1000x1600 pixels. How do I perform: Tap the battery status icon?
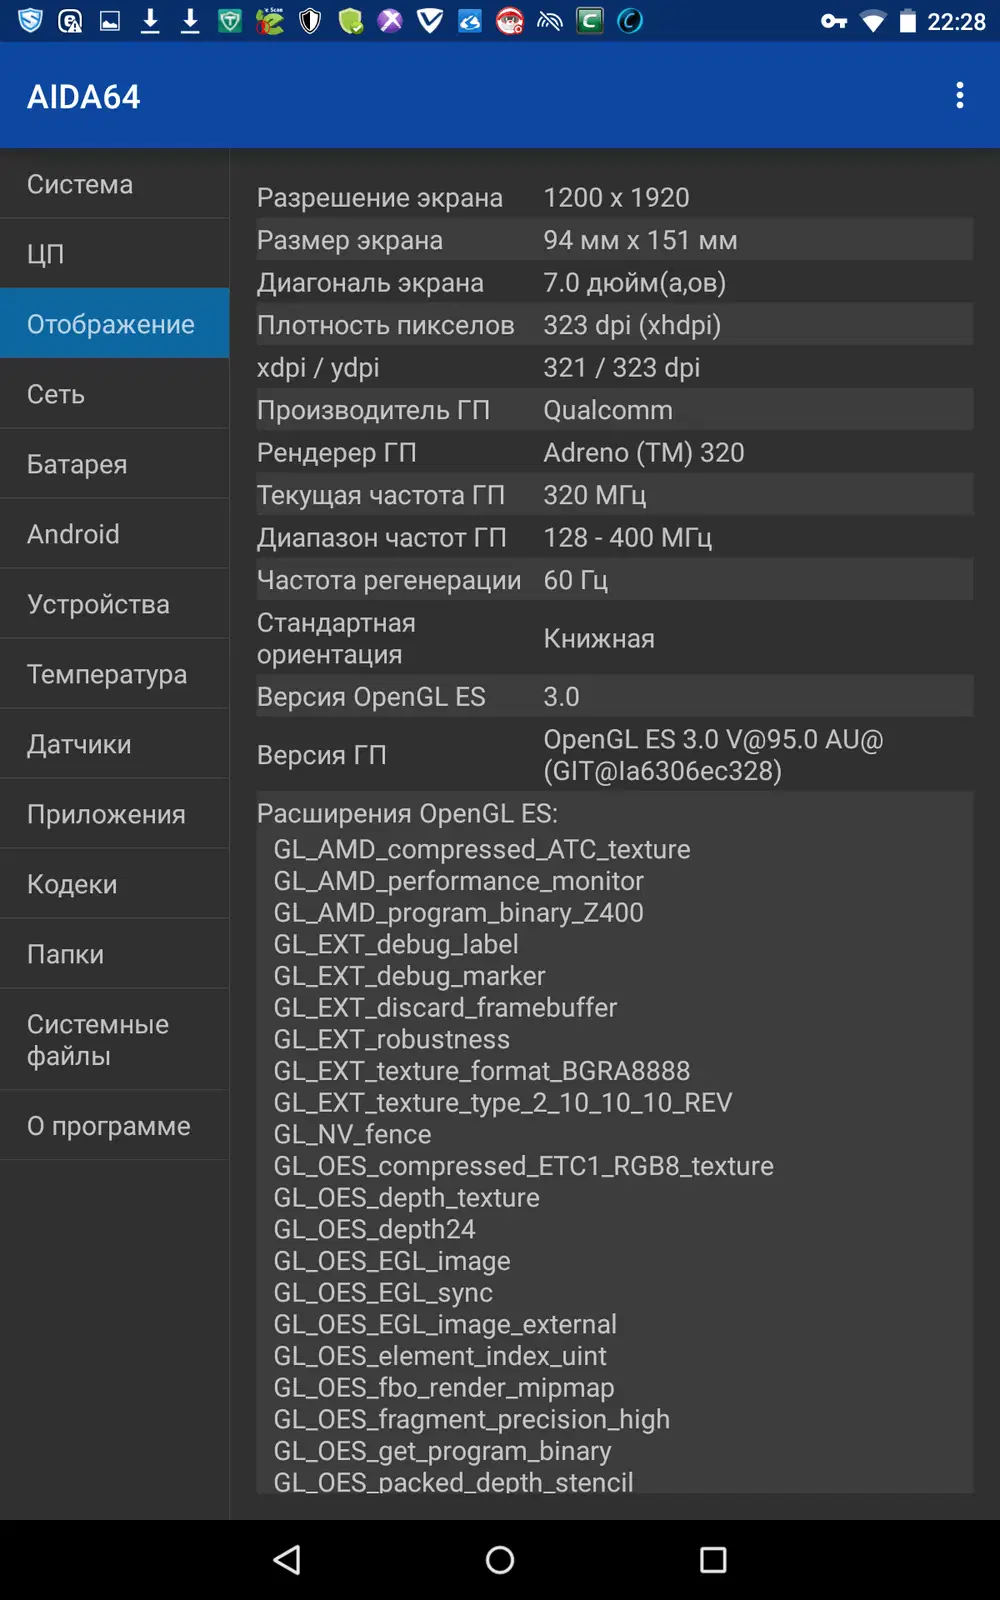click(907, 21)
